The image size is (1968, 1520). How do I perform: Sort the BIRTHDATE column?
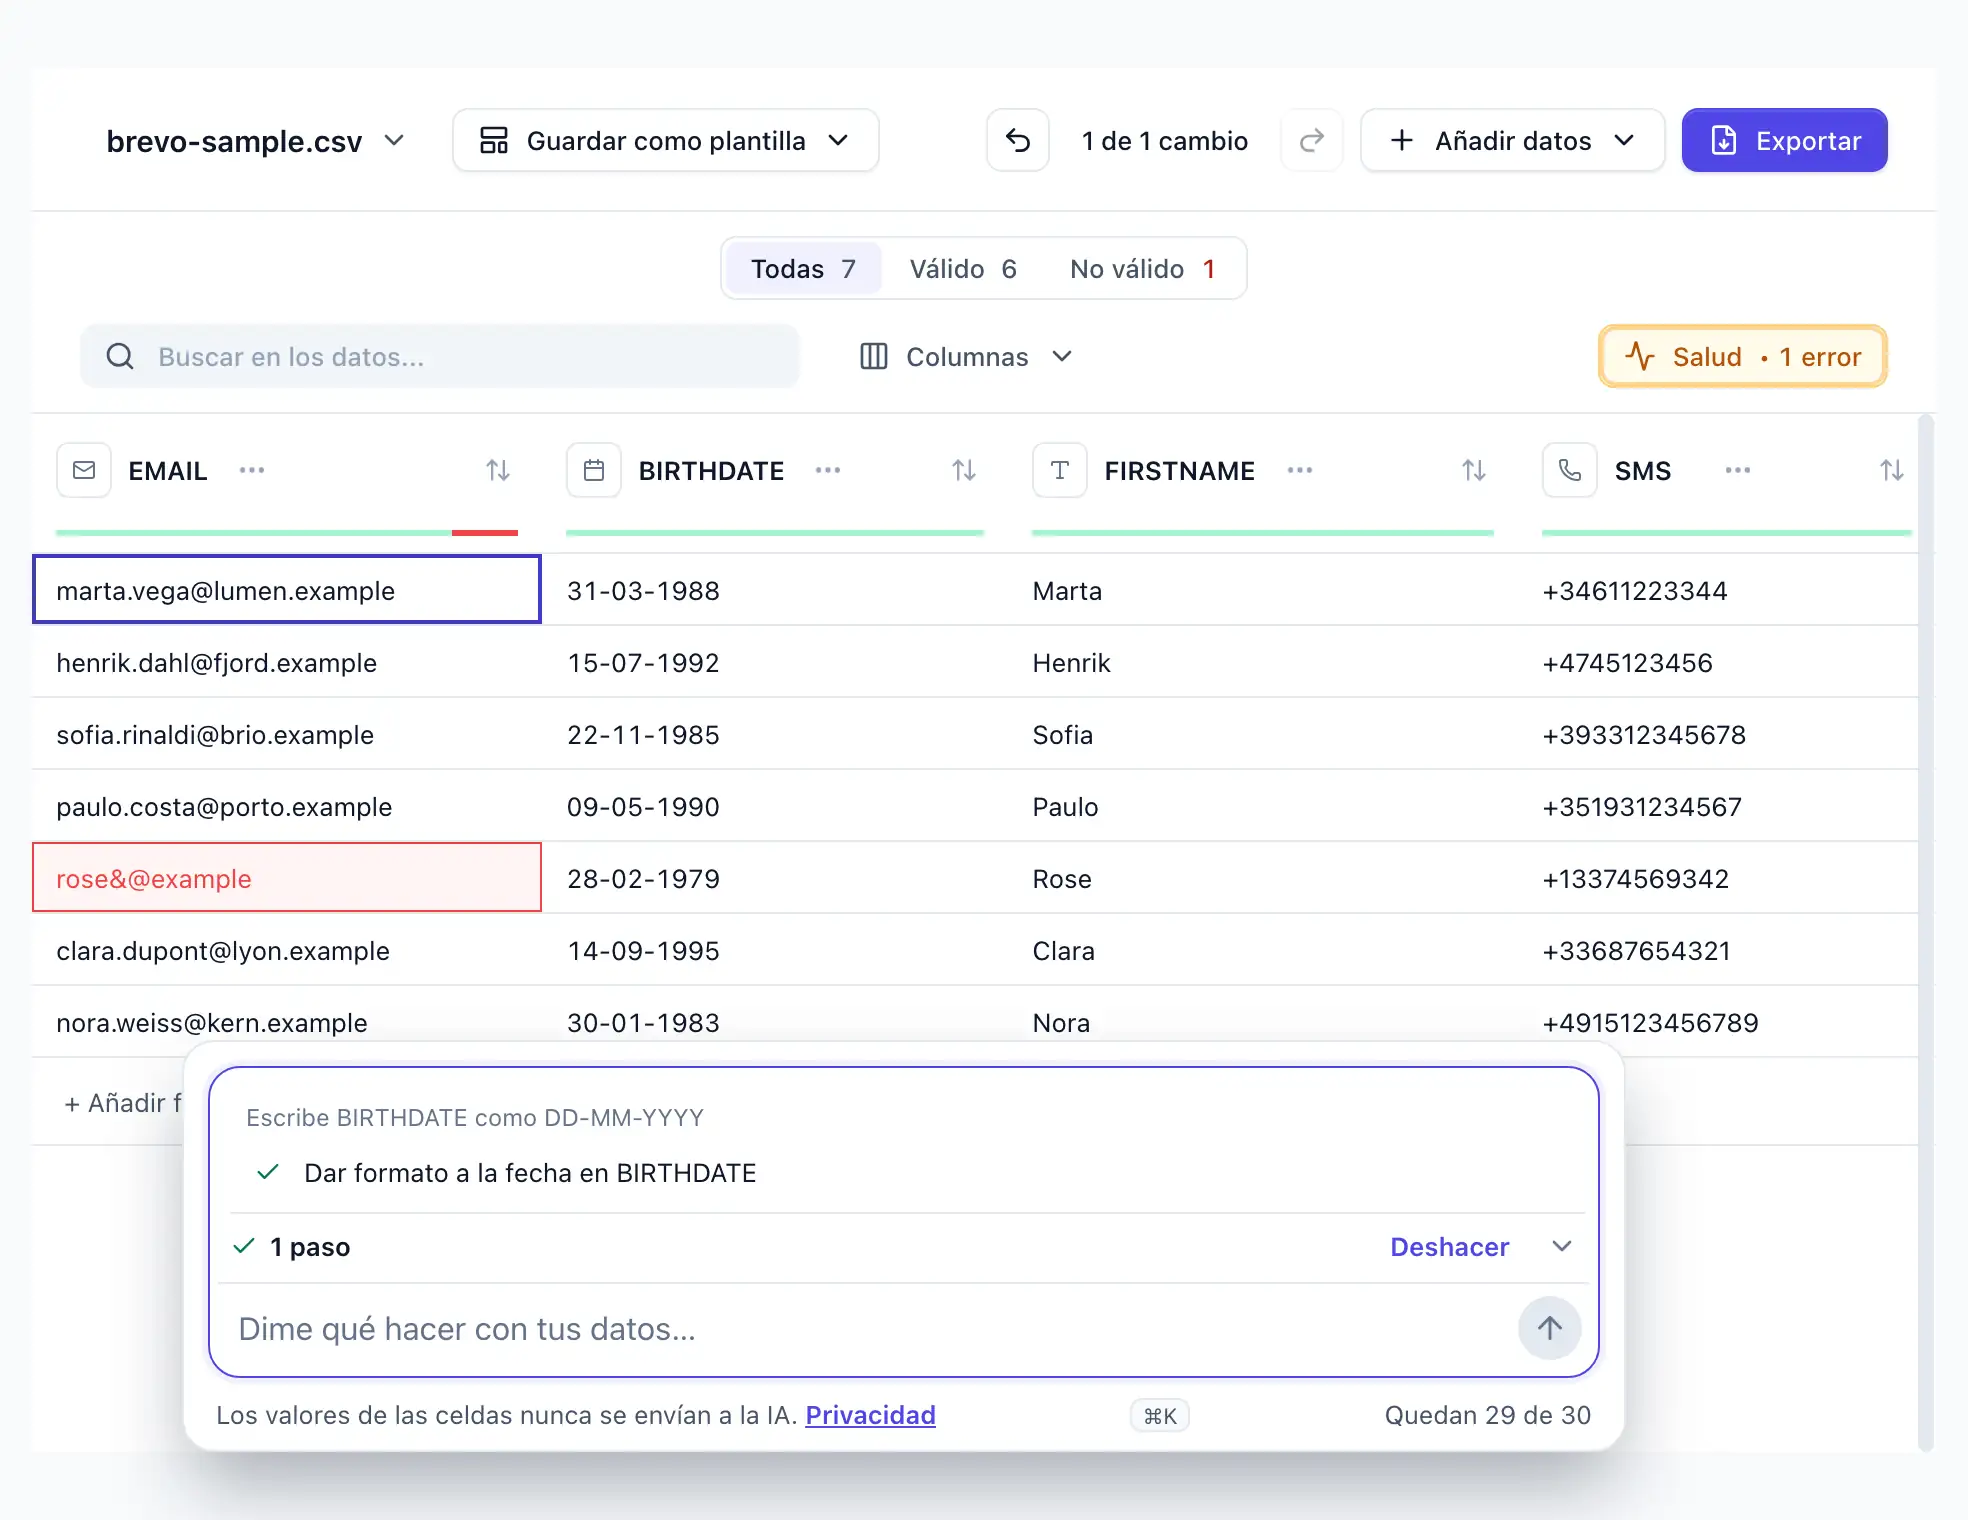[964, 470]
